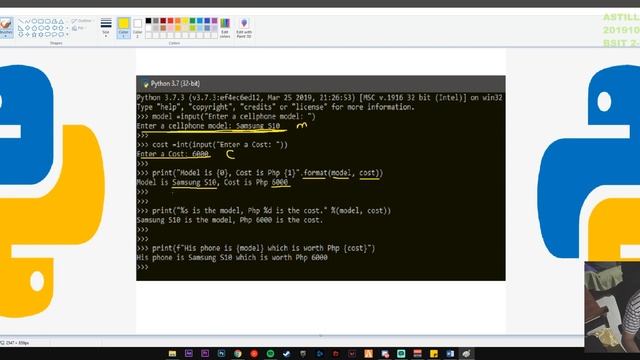Pick the indigo blue color swatch
This screenshot has height=360, width=640.
click(207, 20)
